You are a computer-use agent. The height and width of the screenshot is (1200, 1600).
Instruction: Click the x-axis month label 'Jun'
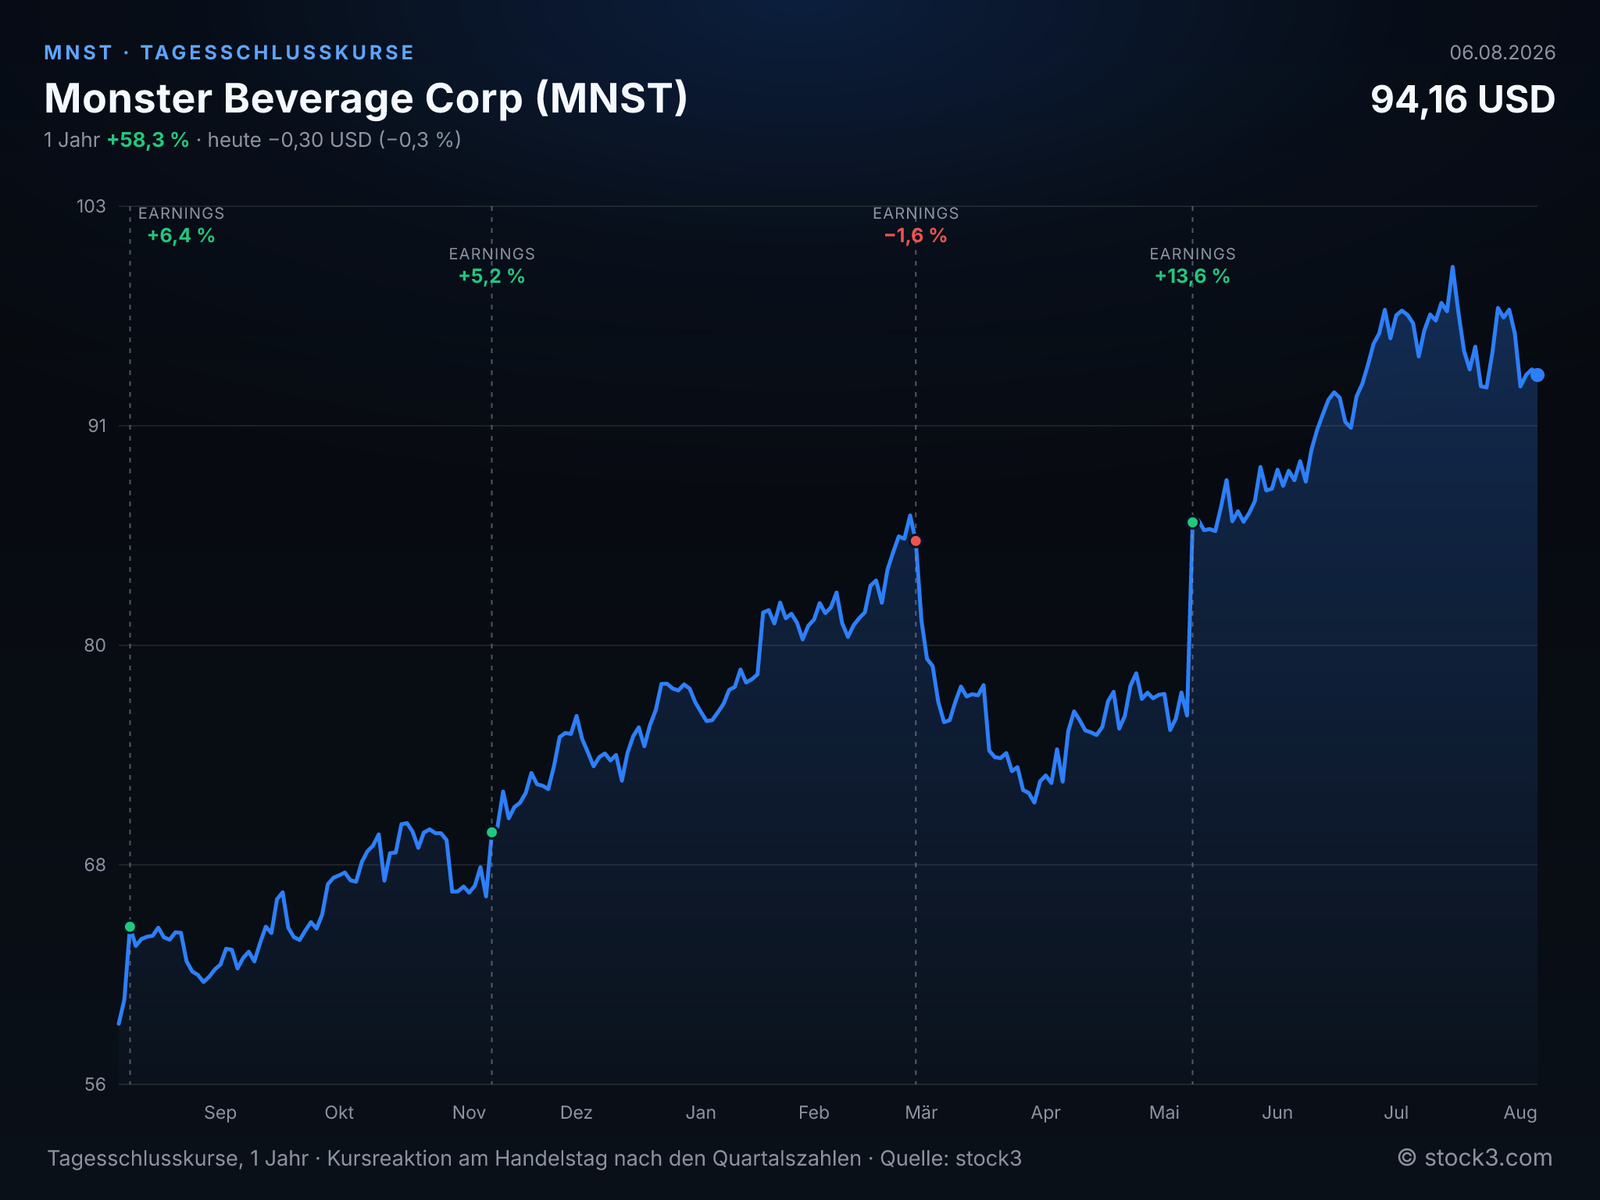1277,1113
